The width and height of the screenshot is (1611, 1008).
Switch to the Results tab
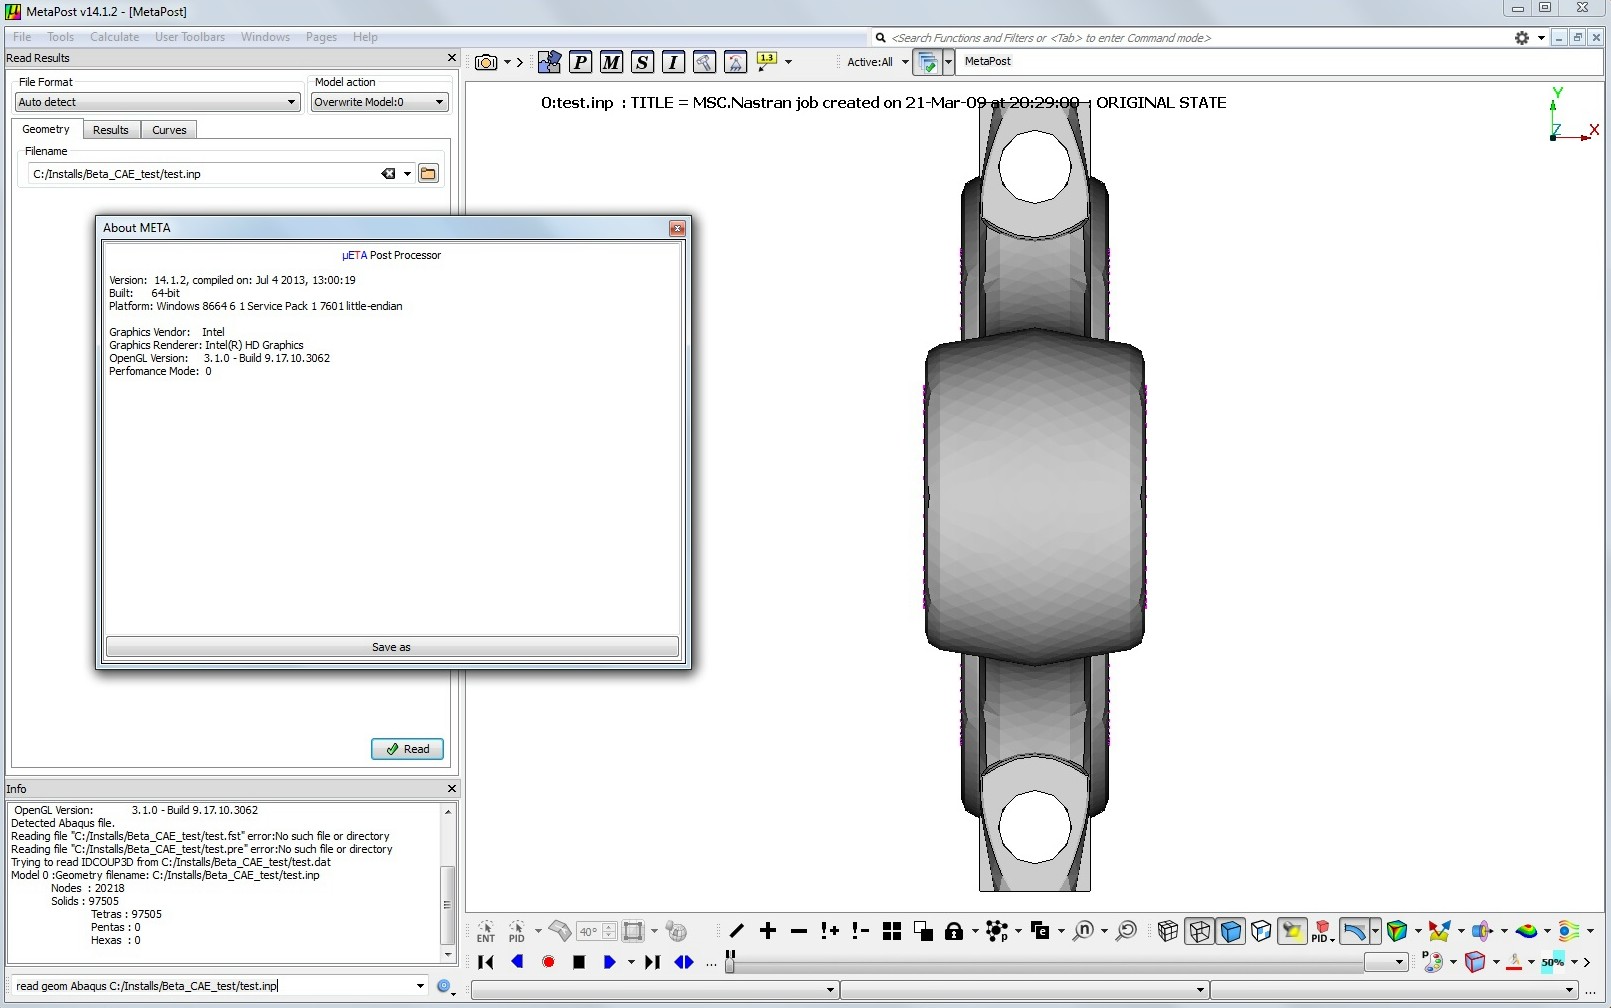pos(110,129)
